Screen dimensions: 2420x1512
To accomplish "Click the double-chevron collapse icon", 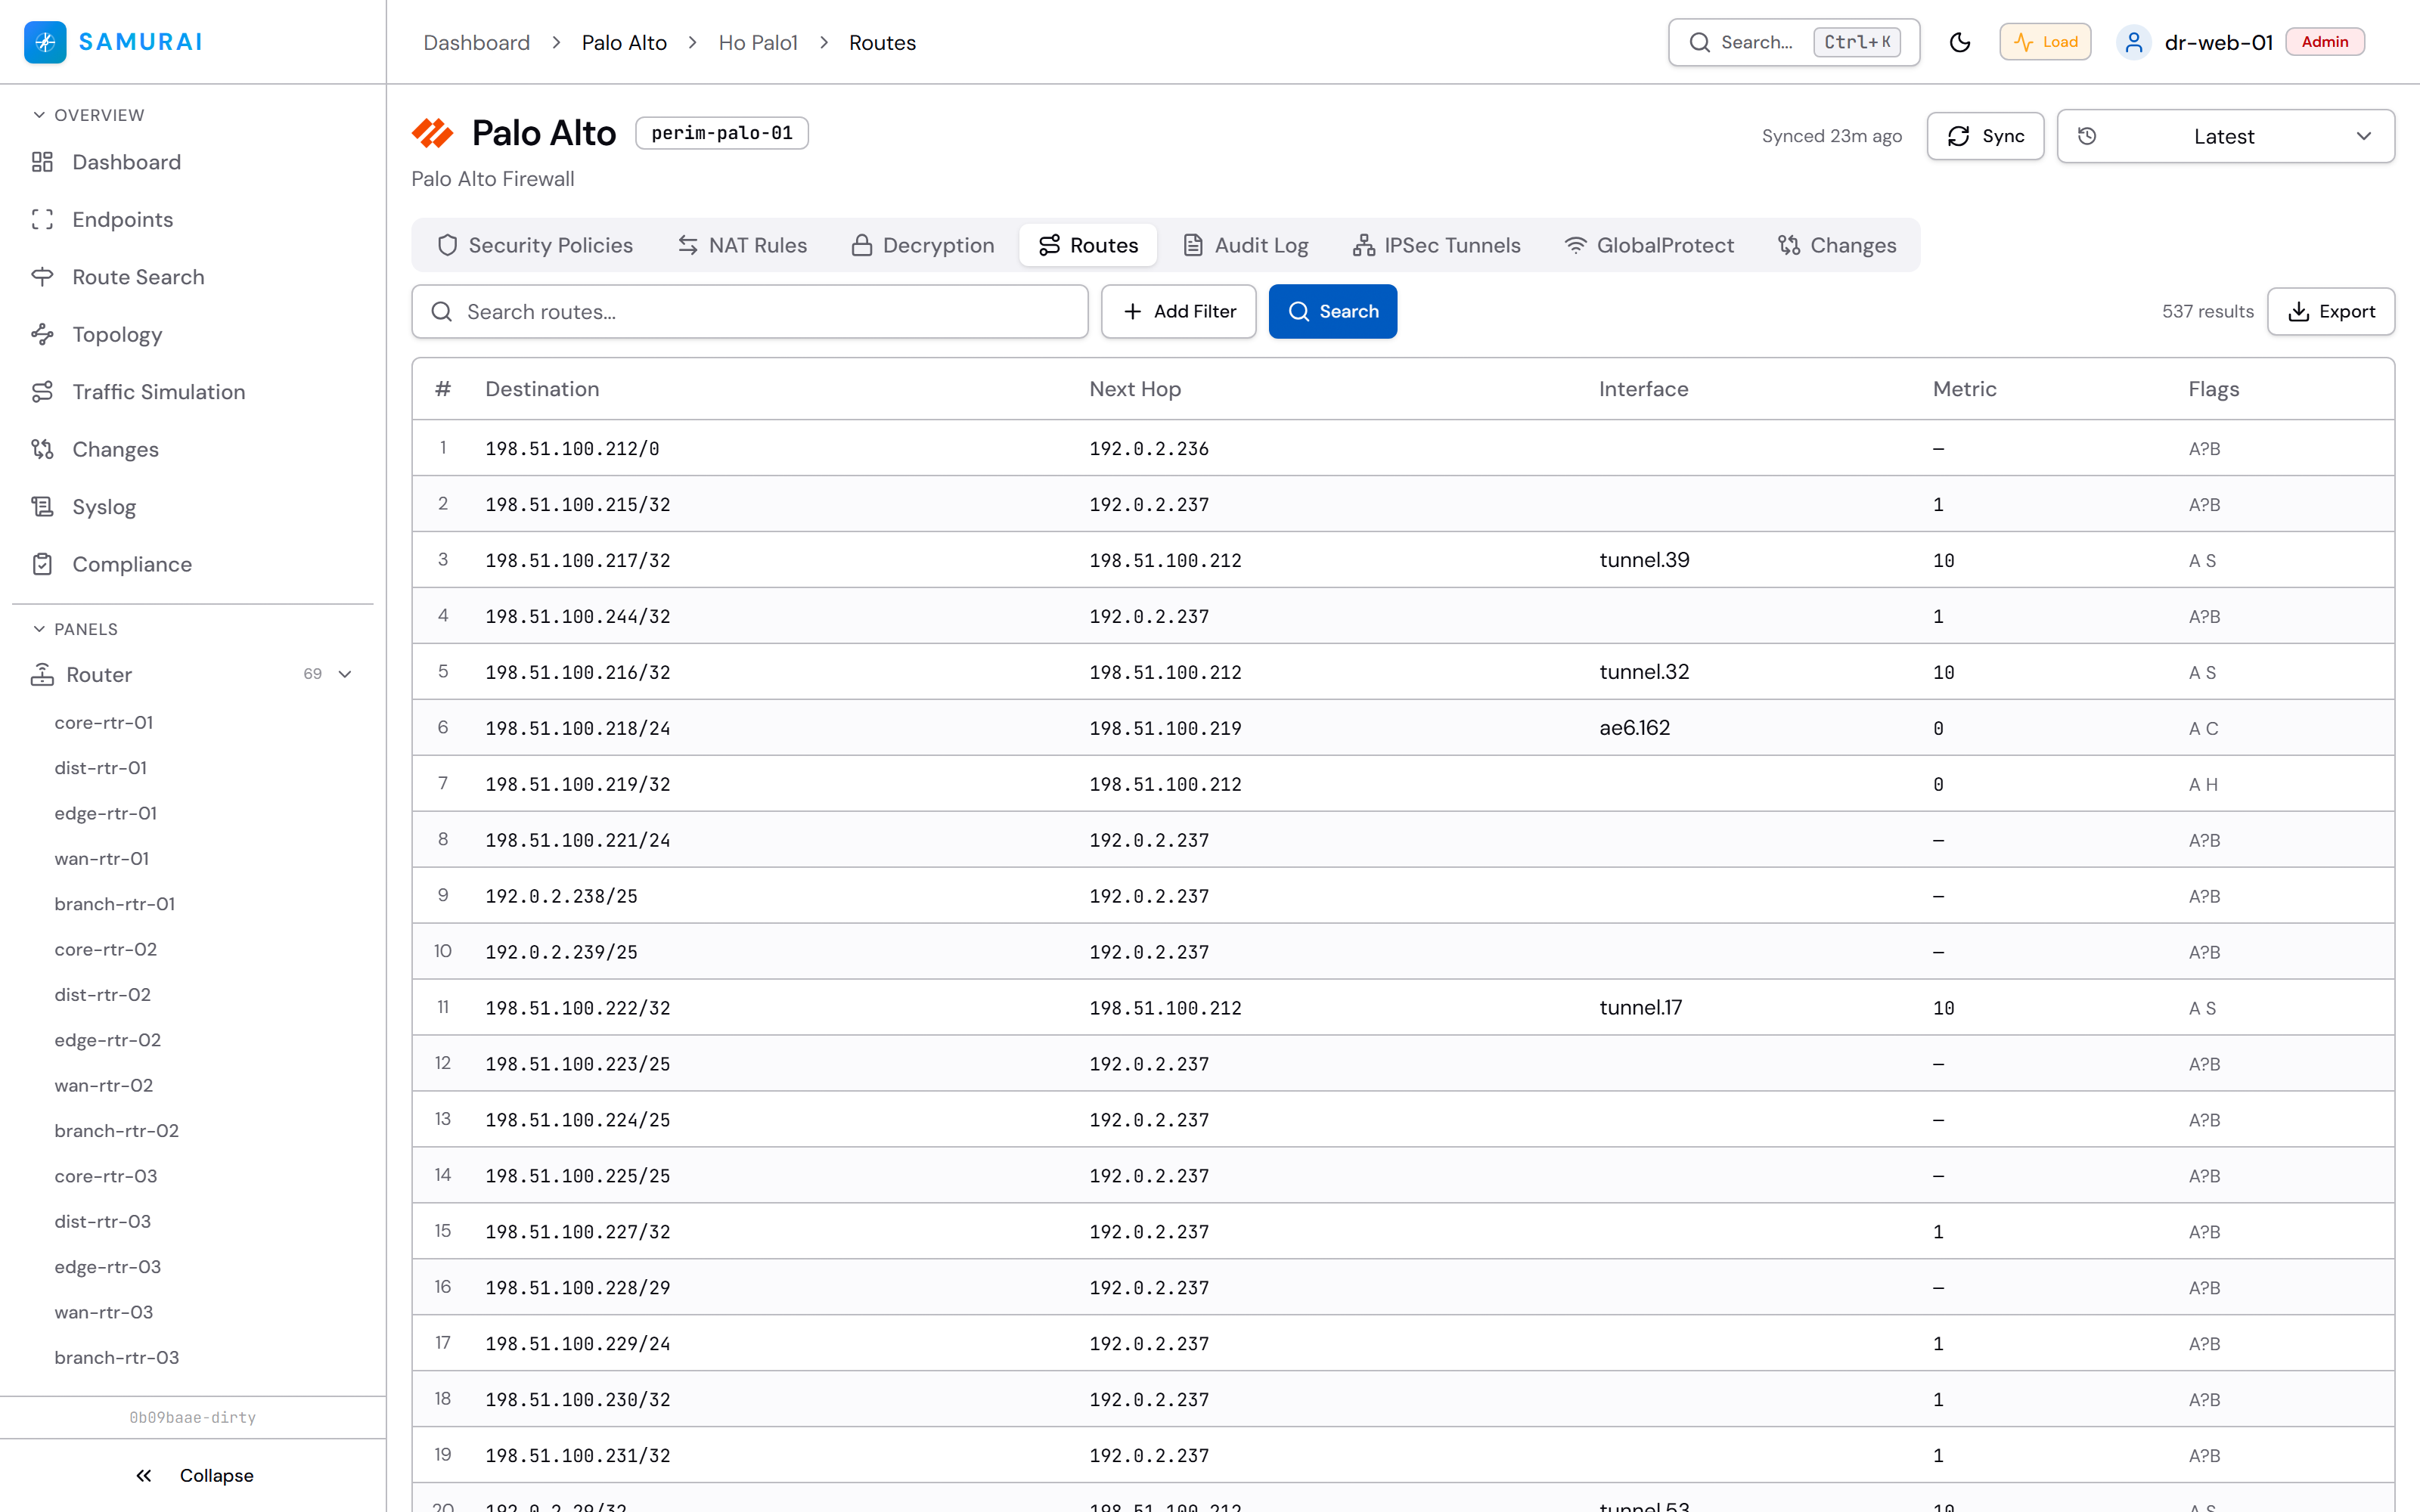I will pos(144,1476).
